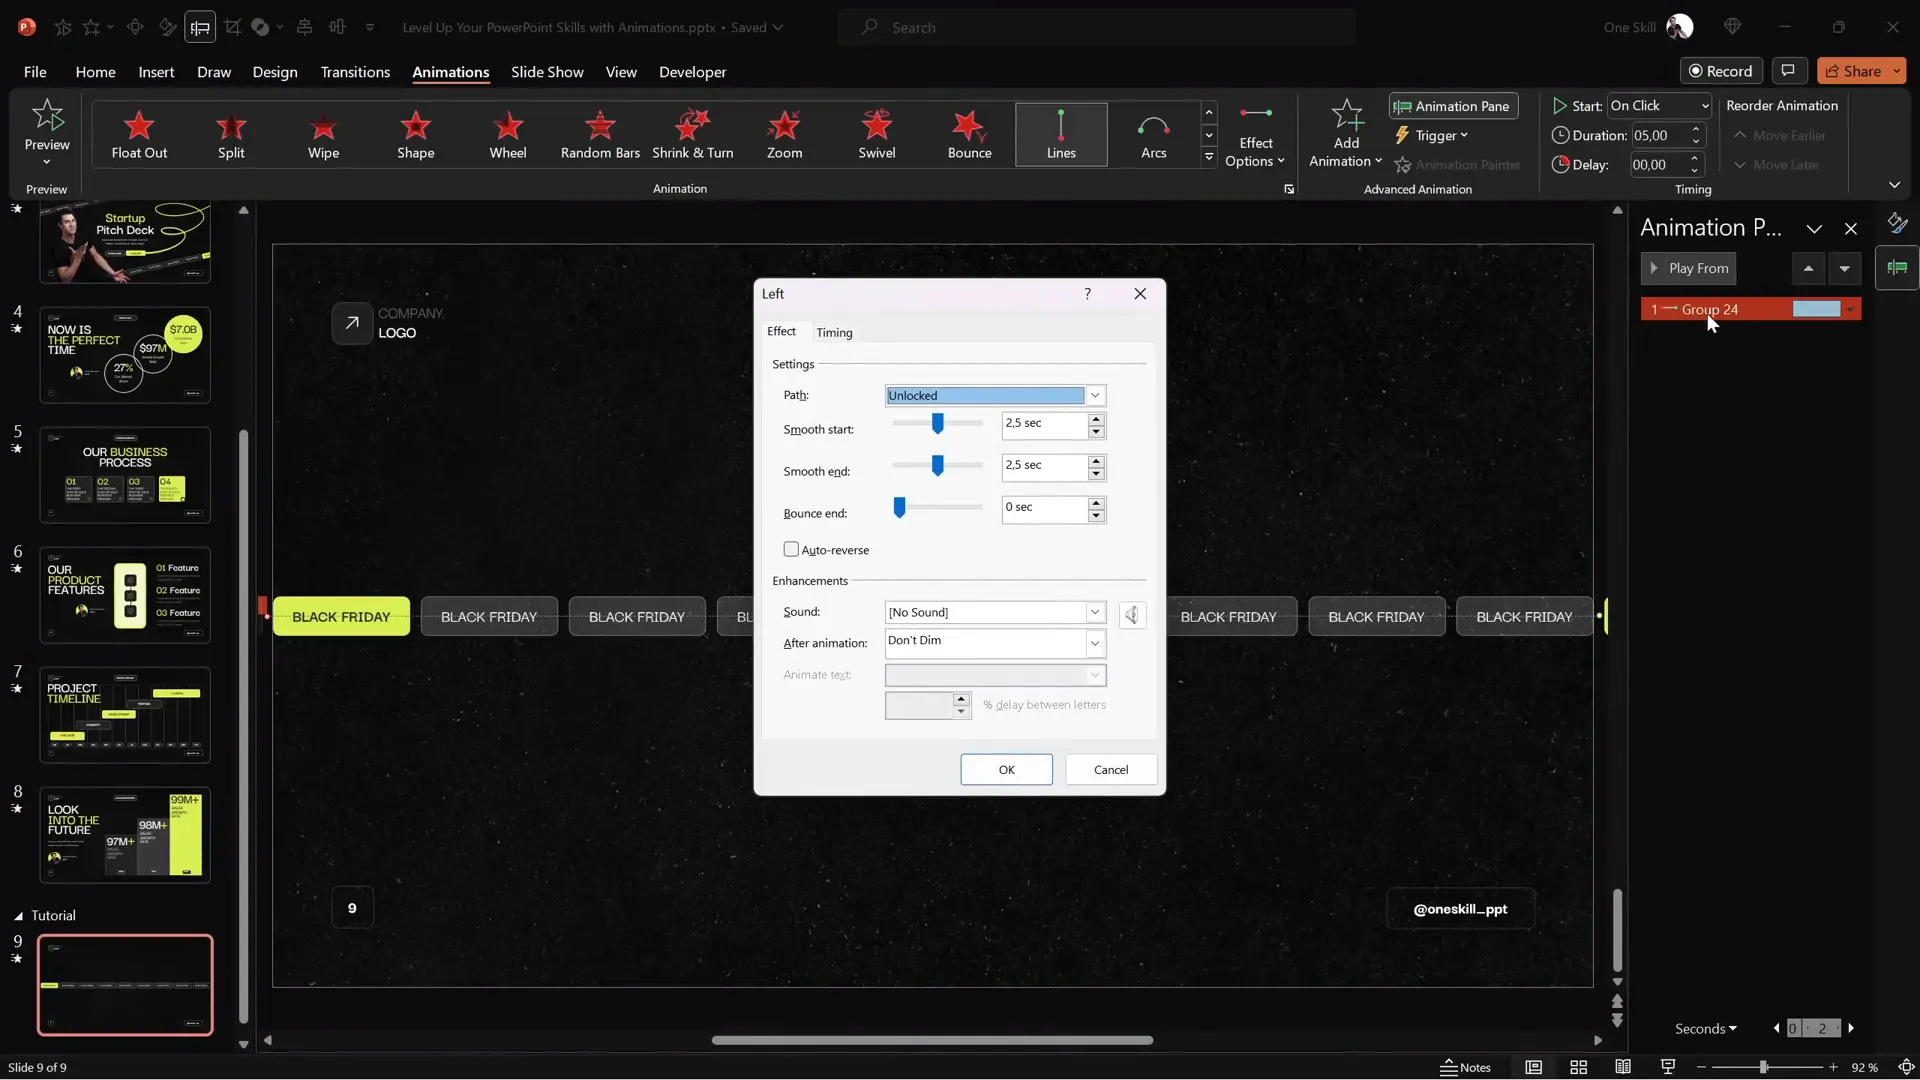The height and width of the screenshot is (1080, 1920).
Task: Open the Path dropdown showing Unlocked
Action: (x=1095, y=395)
